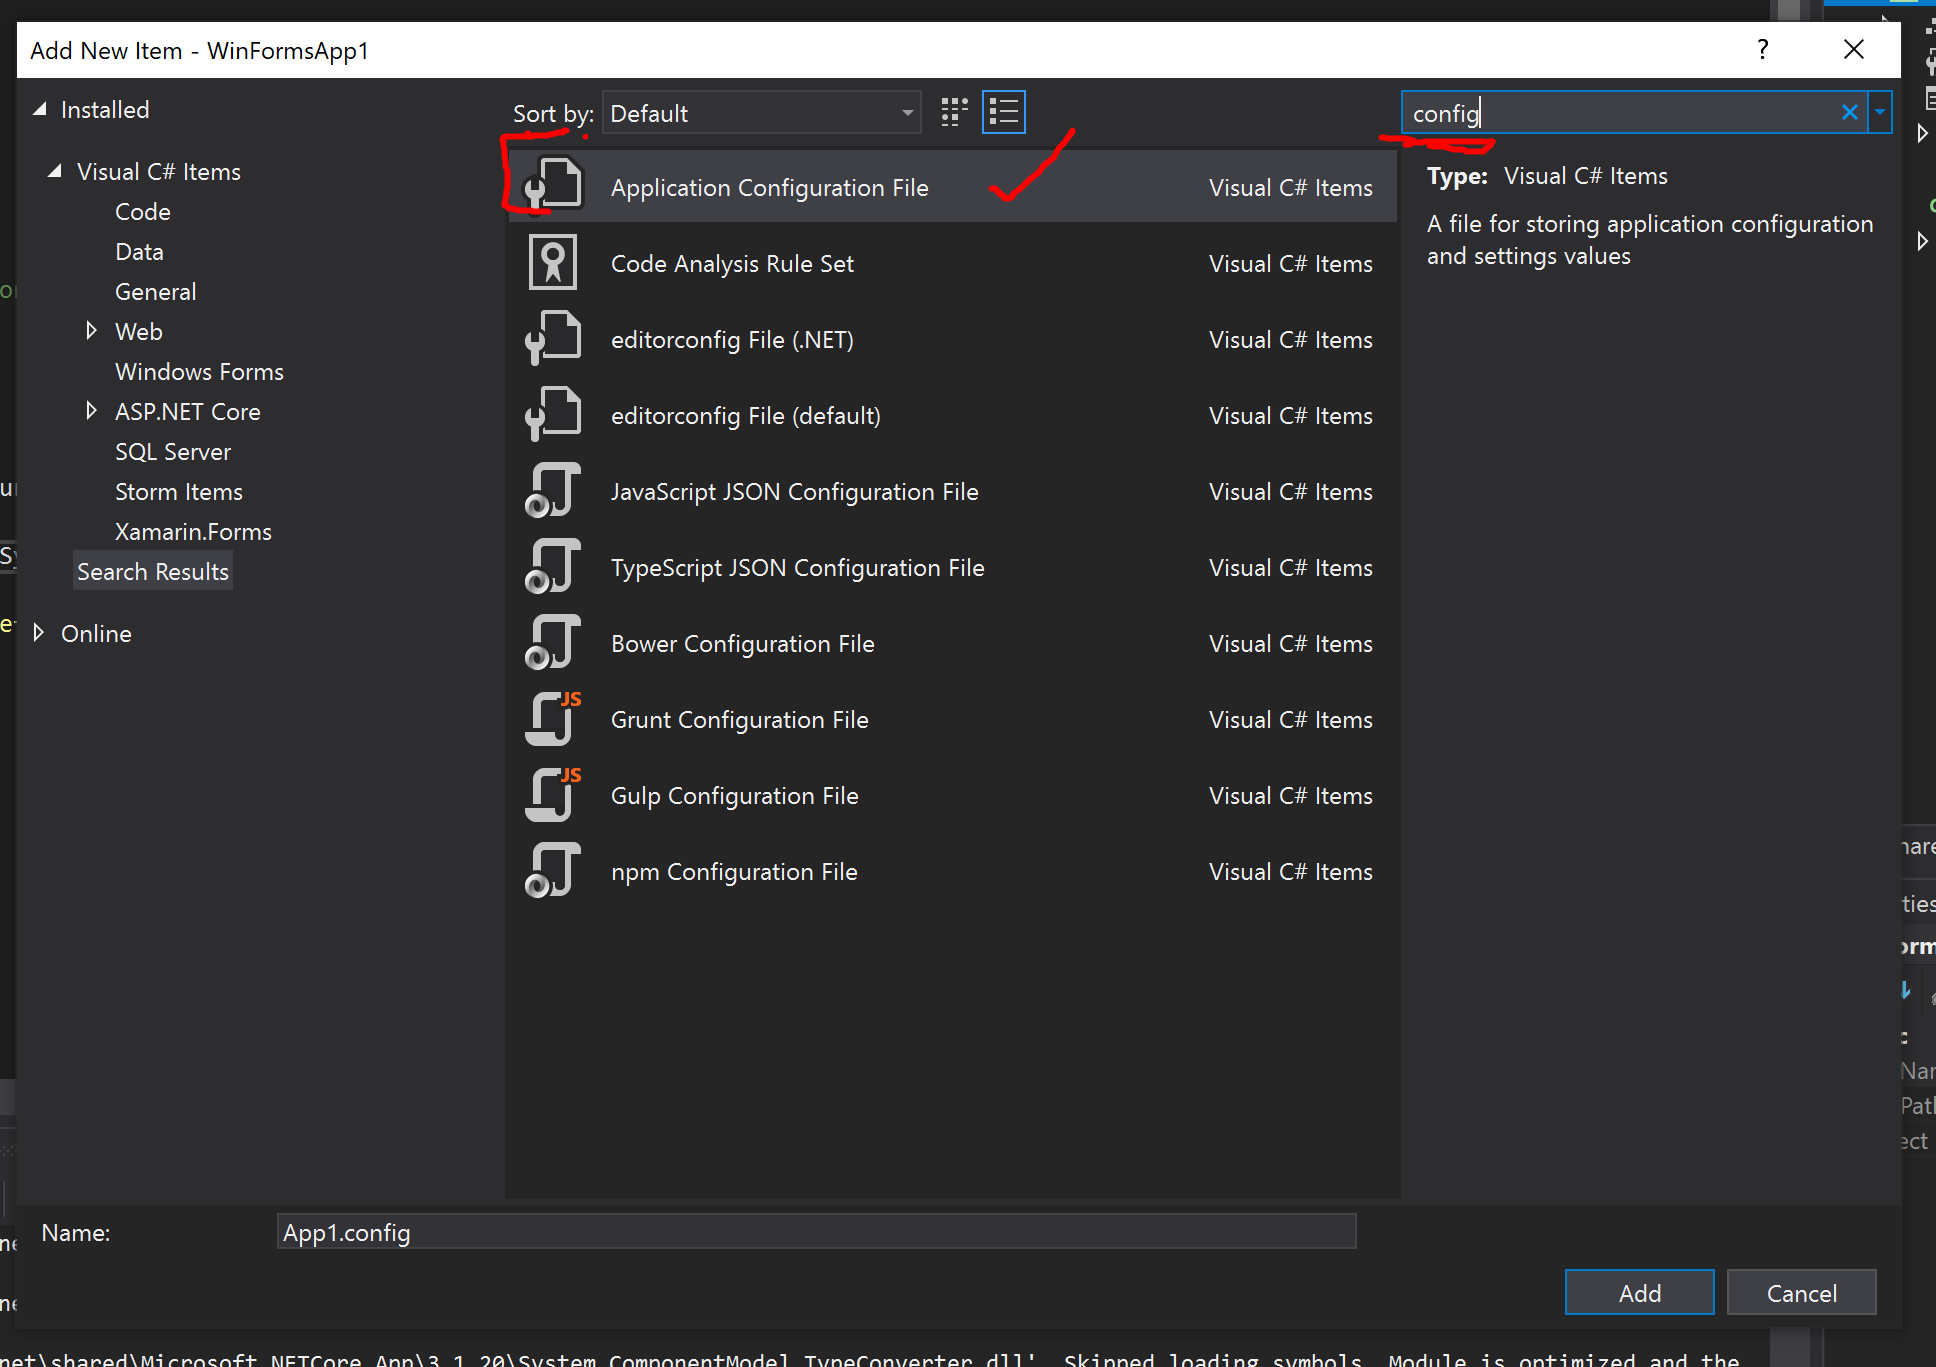The height and width of the screenshot is (1367, 1936).
Task: Select the Gulp Configuration File icon
Action: pyautogui.click(x=553, y=794)
